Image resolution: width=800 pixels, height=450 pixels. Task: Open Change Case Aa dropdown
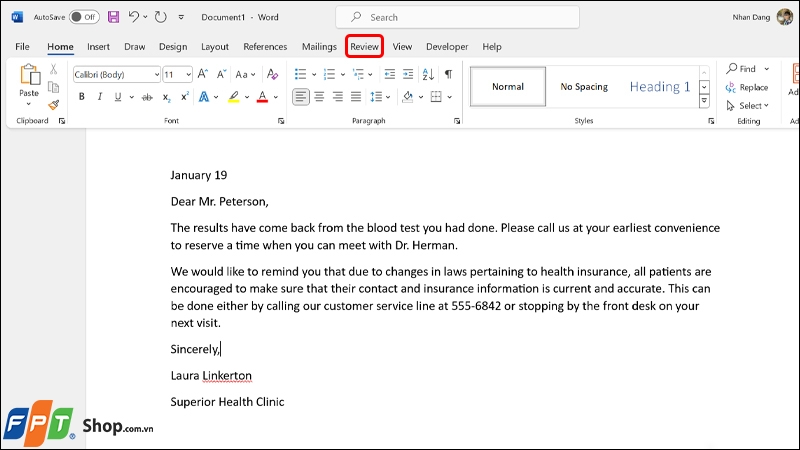pyautogui.click(x=245, y=74)
